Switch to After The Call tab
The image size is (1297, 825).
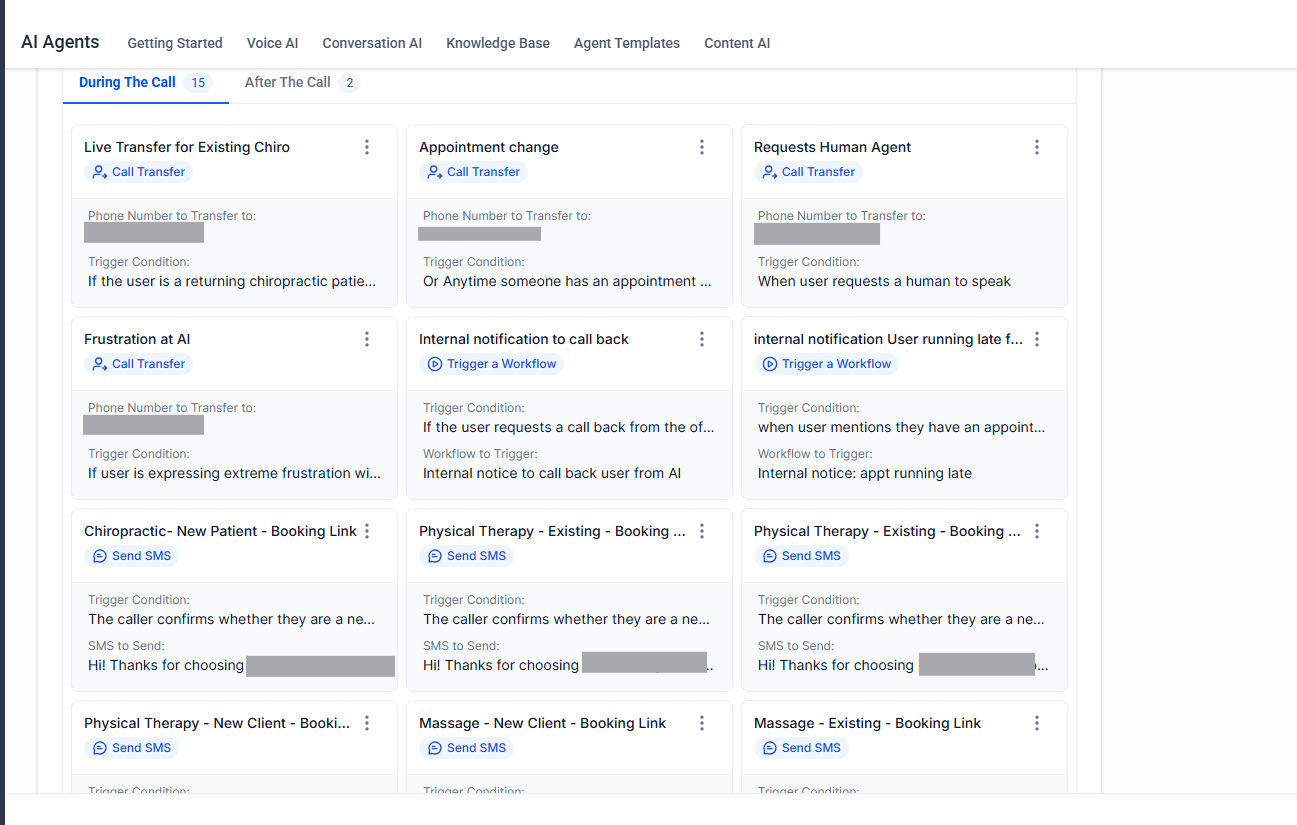point(302,83)
